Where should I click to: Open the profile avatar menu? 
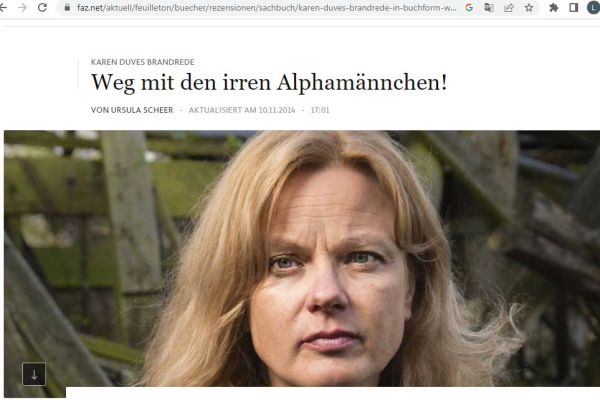[x=593, y=7]
